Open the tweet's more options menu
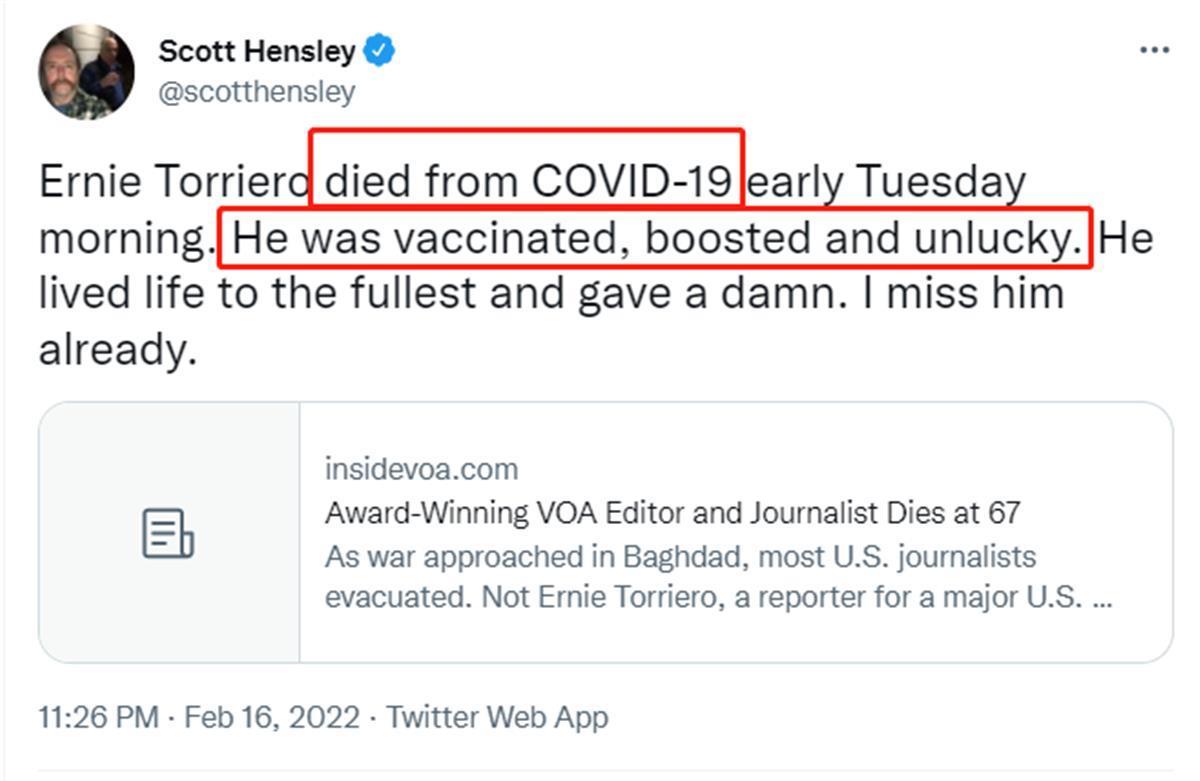1200x781 pixels. [1154, 50]
